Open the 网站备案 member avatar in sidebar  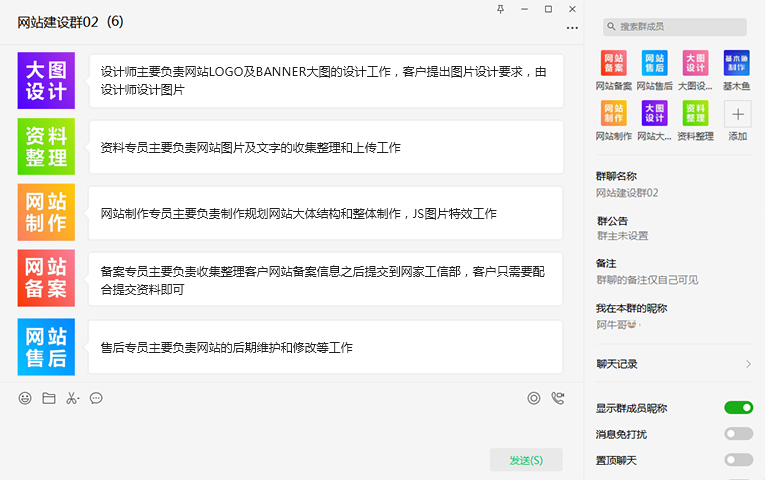point(614,64)
